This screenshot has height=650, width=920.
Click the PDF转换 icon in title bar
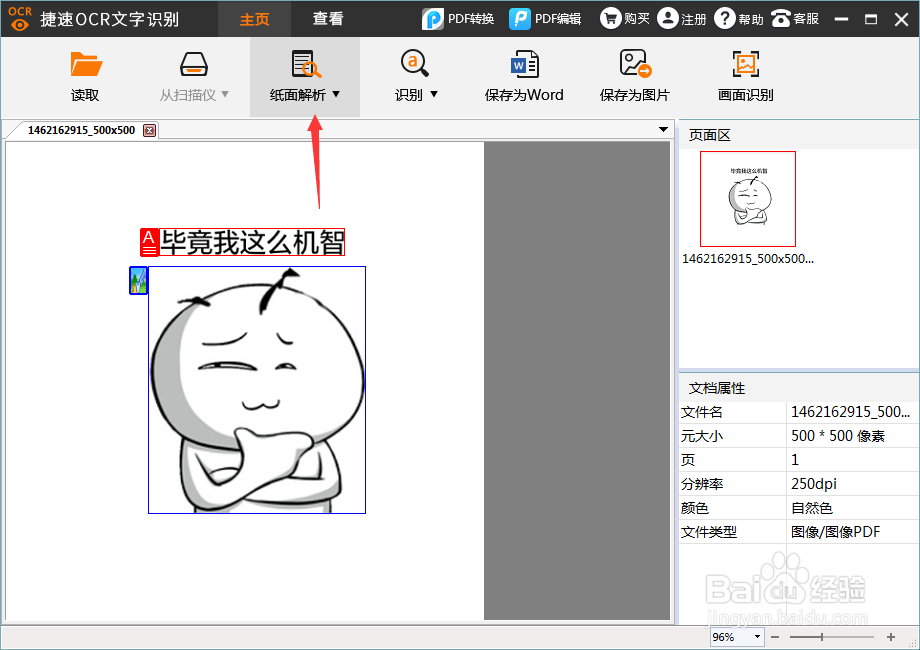pyautogui.click(x=433, y=17)
